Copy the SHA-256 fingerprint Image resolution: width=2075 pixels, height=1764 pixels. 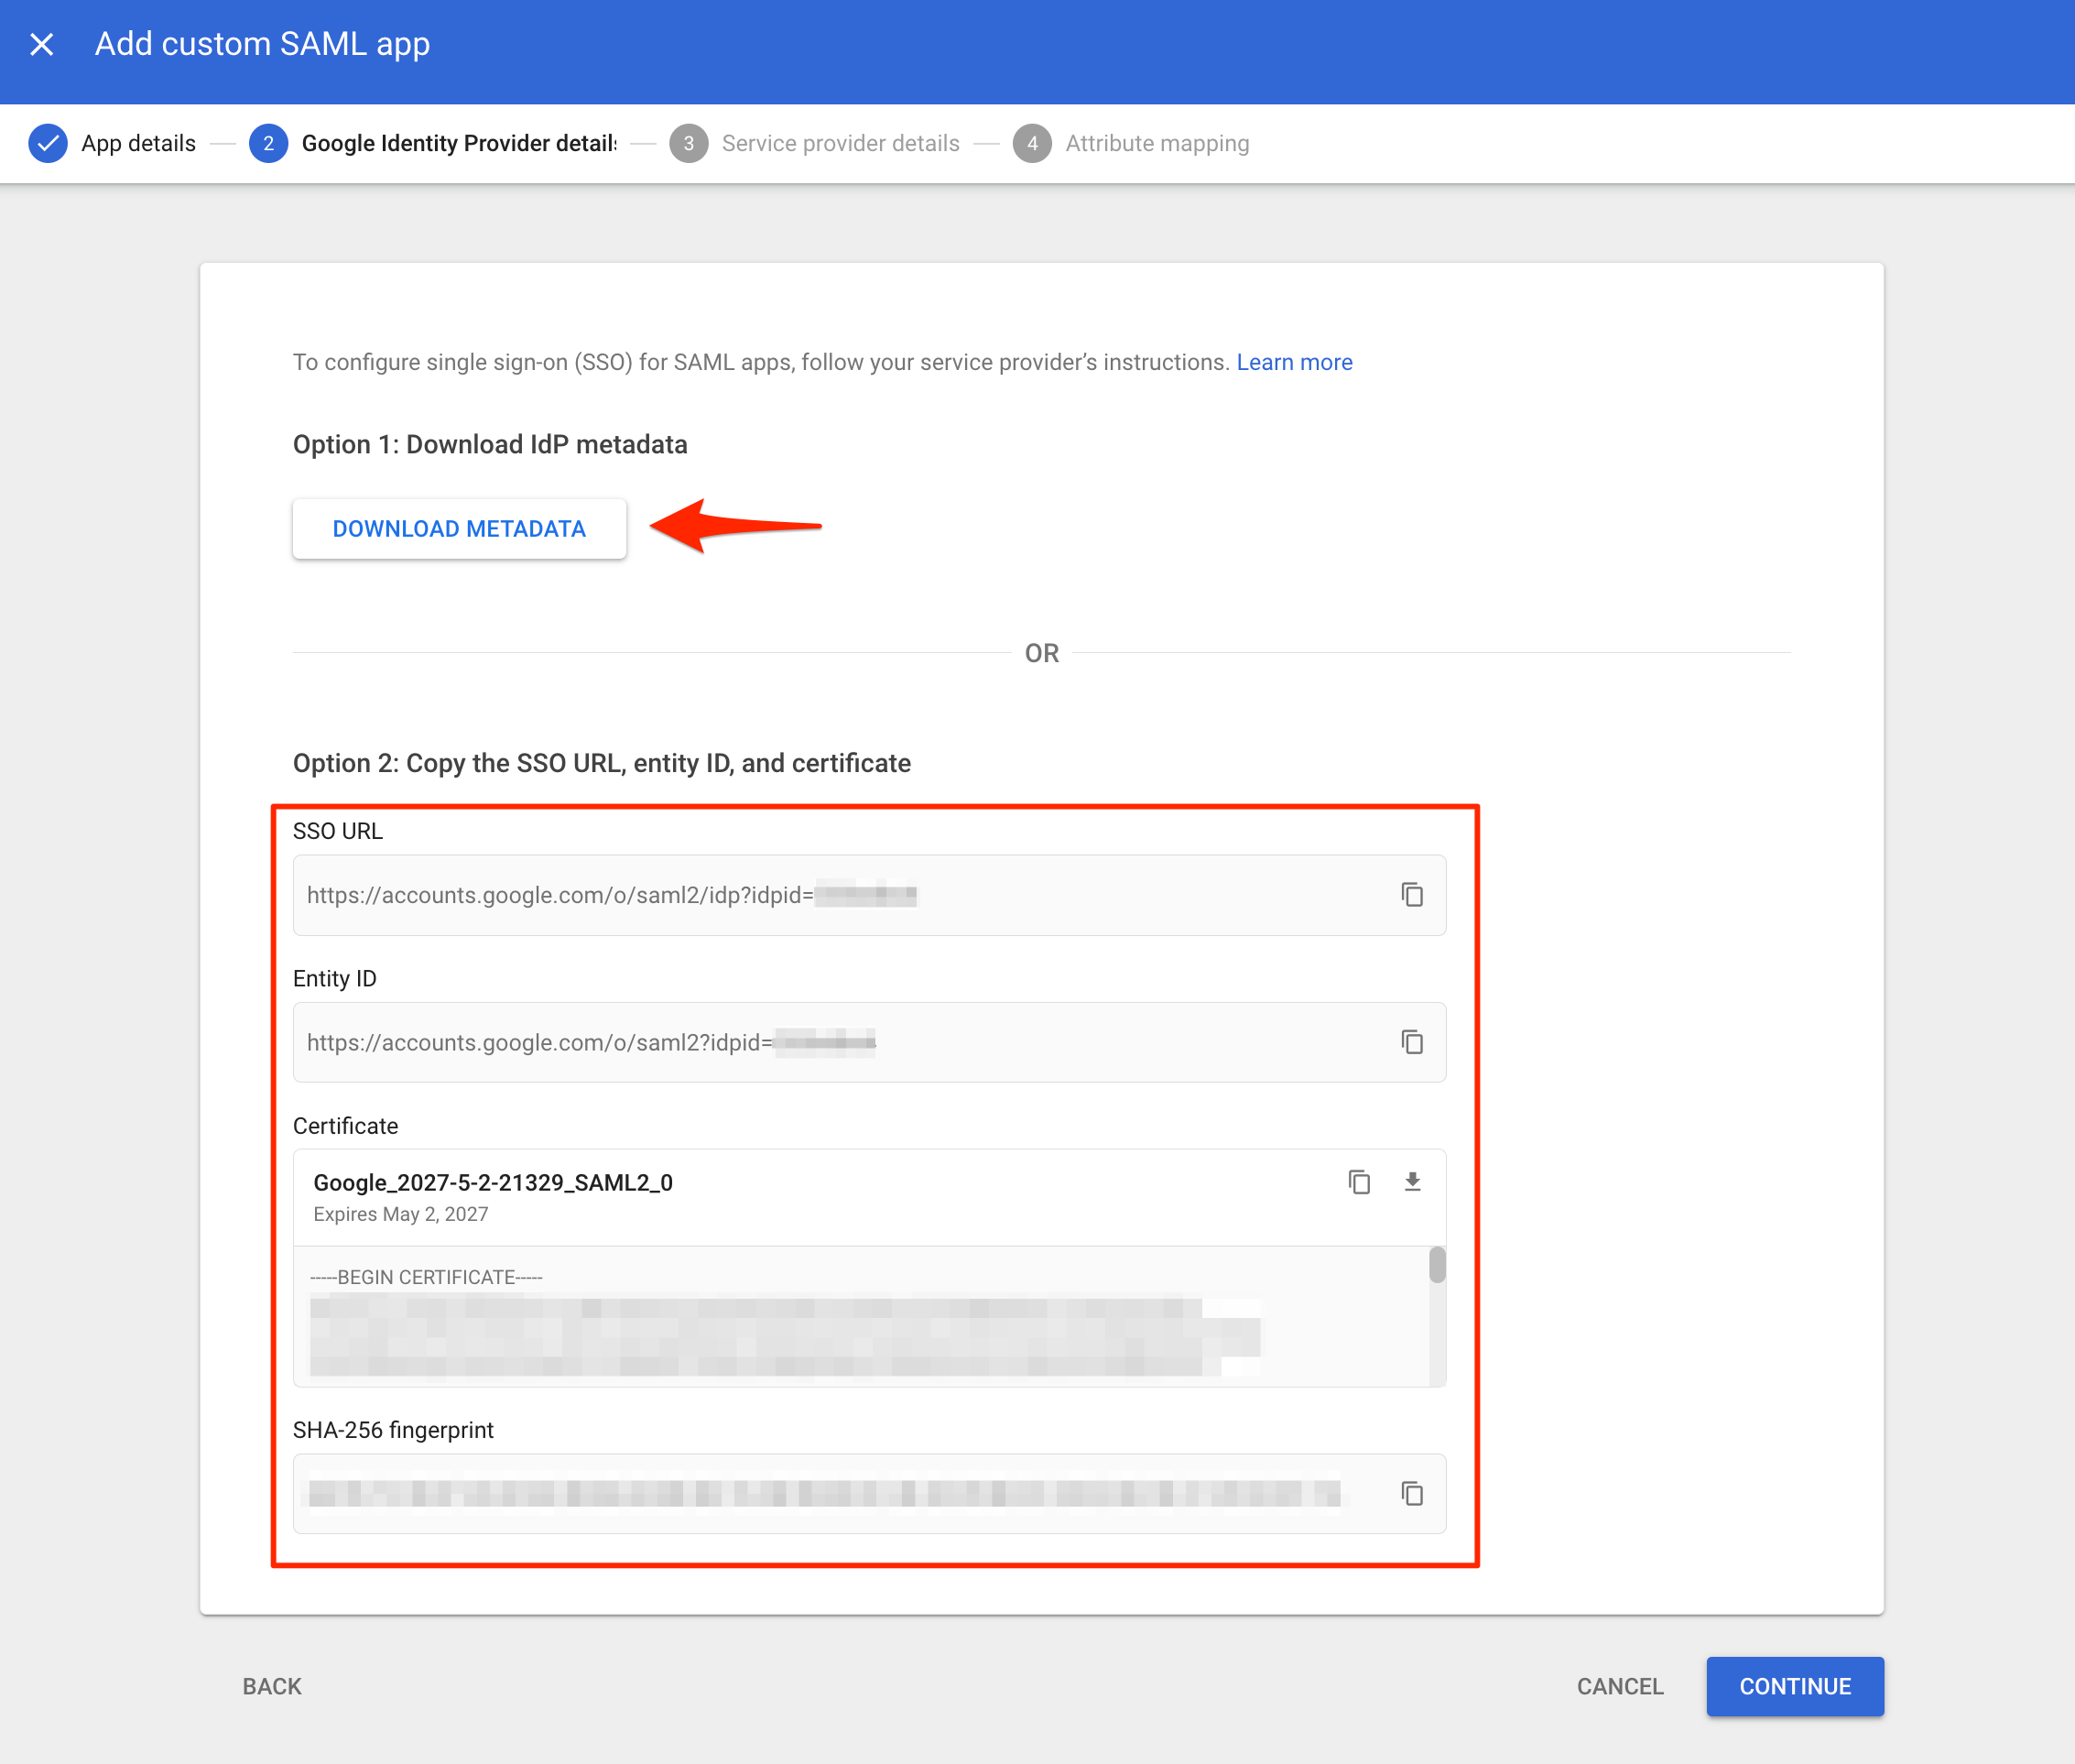[1411, 1493]
